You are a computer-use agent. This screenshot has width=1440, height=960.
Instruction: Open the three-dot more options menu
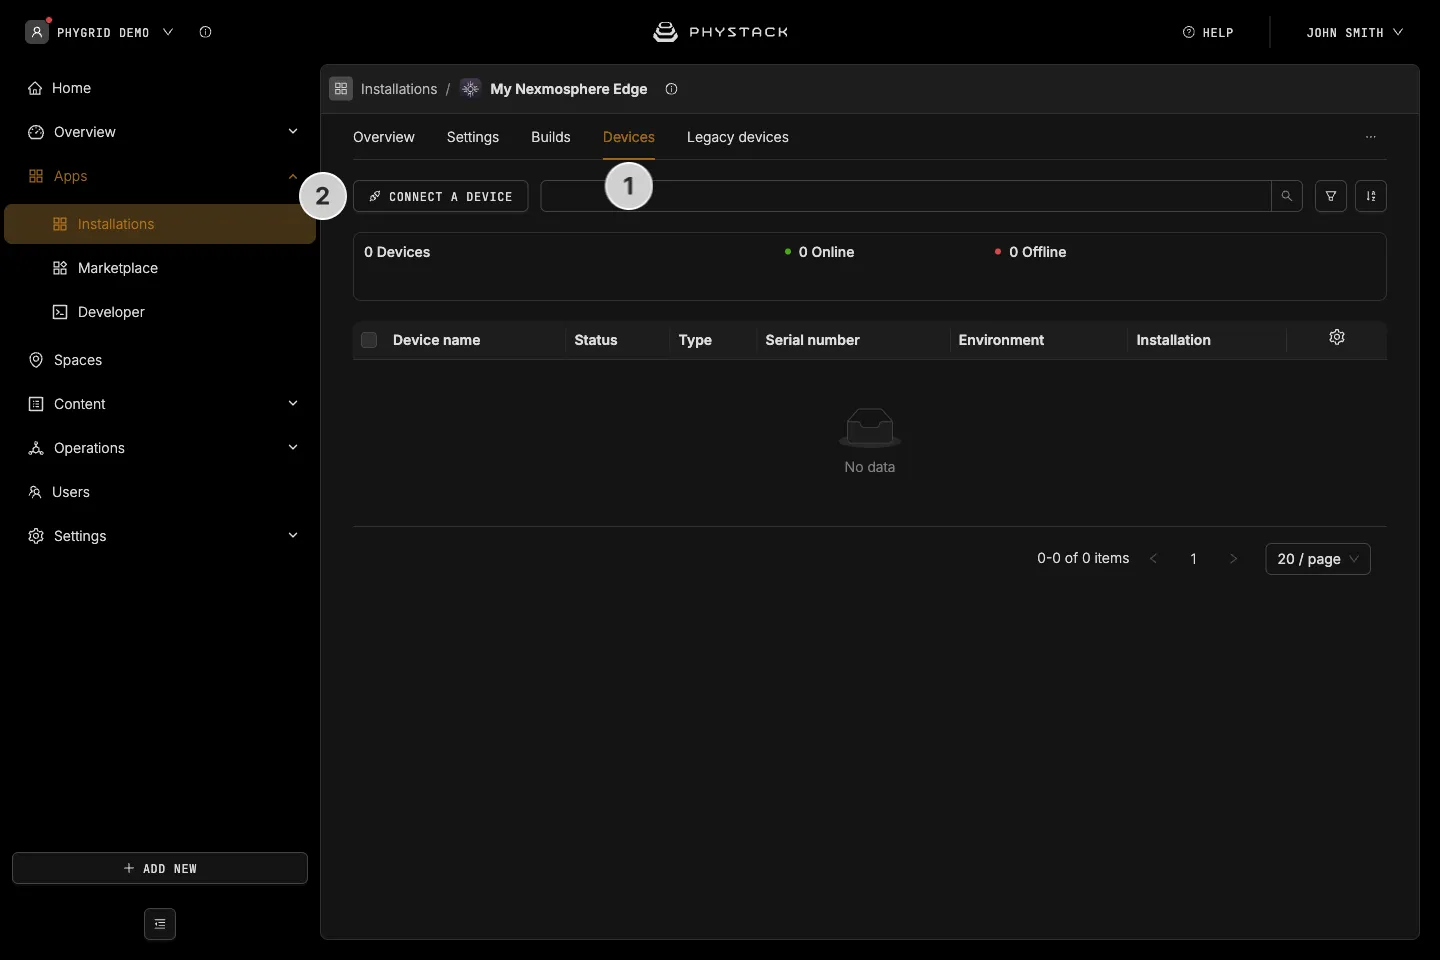(1371, 137)
